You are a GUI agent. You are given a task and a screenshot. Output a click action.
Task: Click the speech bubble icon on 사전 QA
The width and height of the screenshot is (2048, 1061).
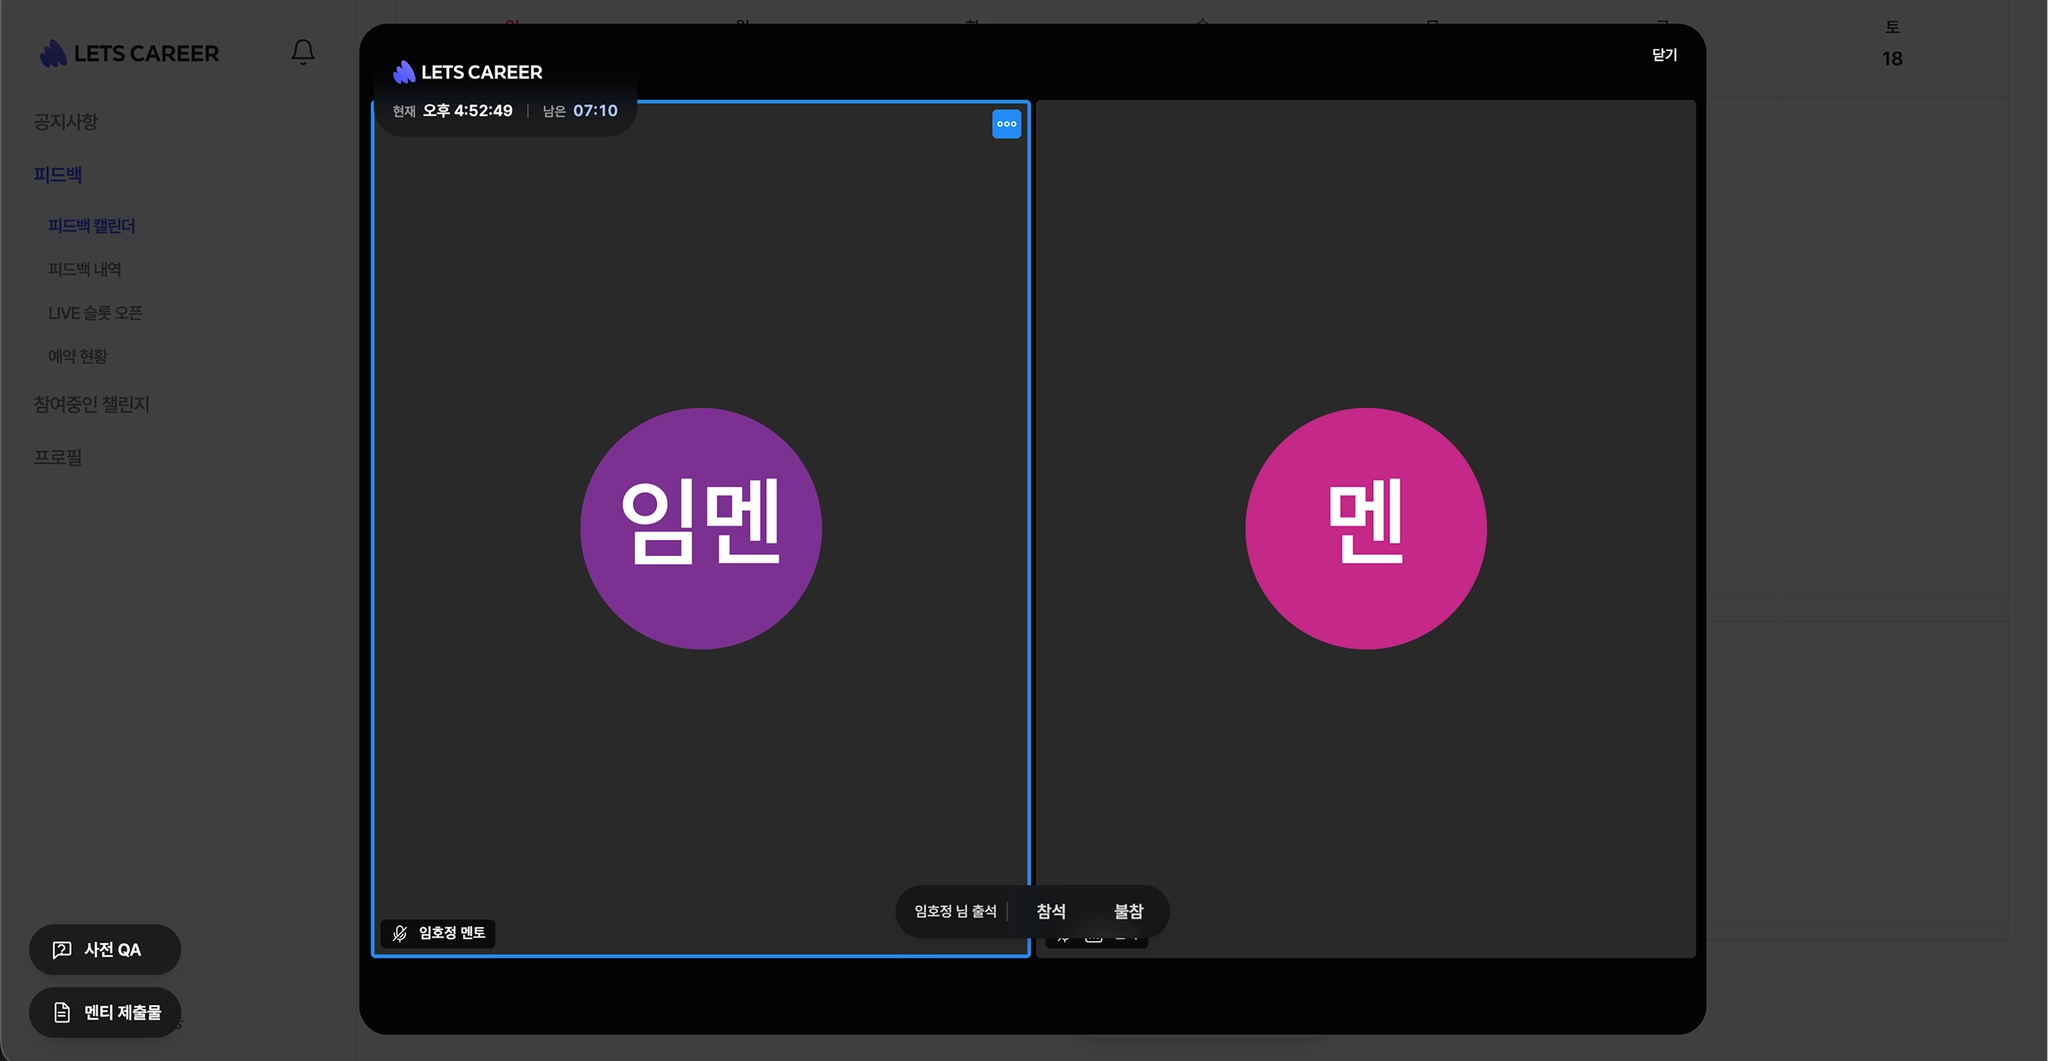coord(62,950)
